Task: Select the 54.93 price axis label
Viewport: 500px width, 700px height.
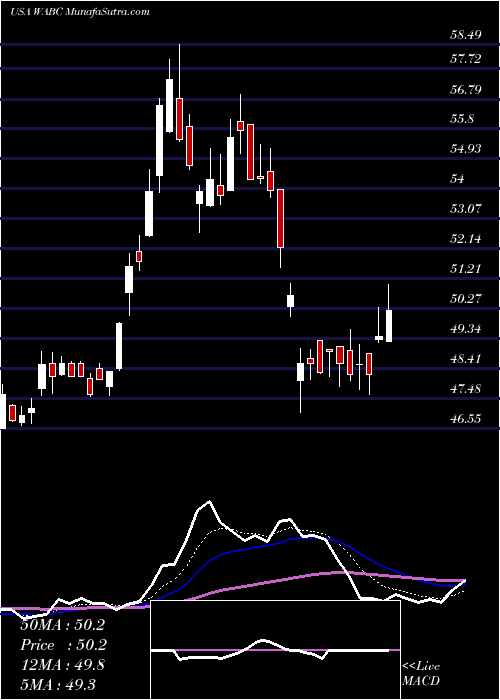Action: (466, 149)
